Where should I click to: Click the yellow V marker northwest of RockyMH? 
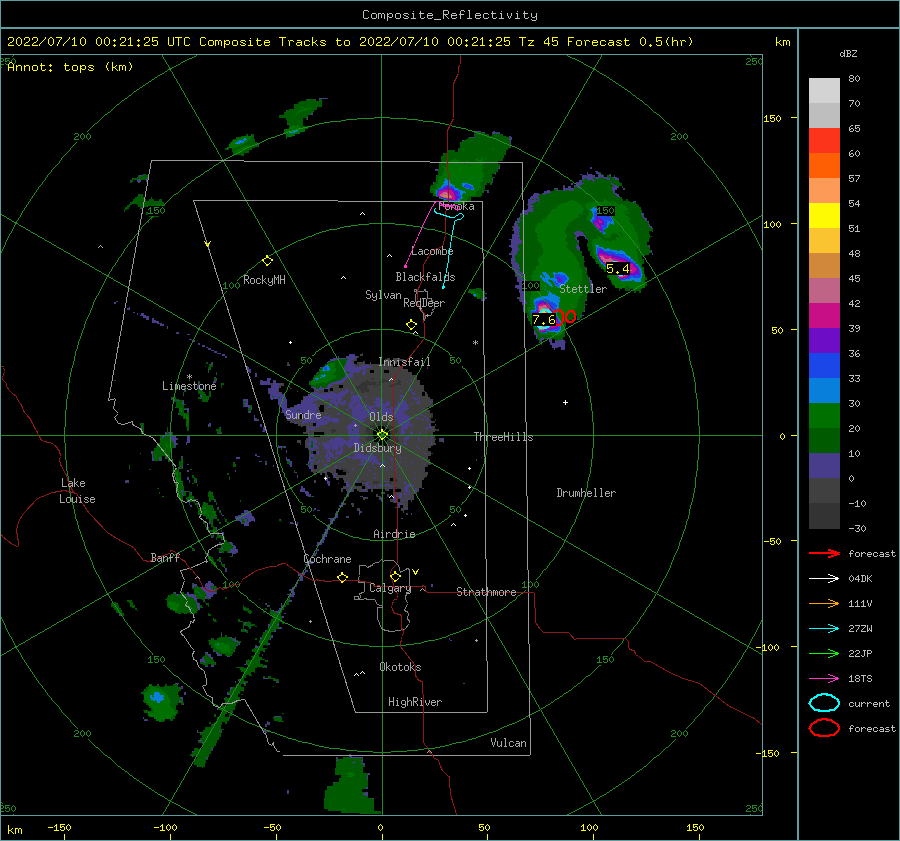(x=207, y=244)
